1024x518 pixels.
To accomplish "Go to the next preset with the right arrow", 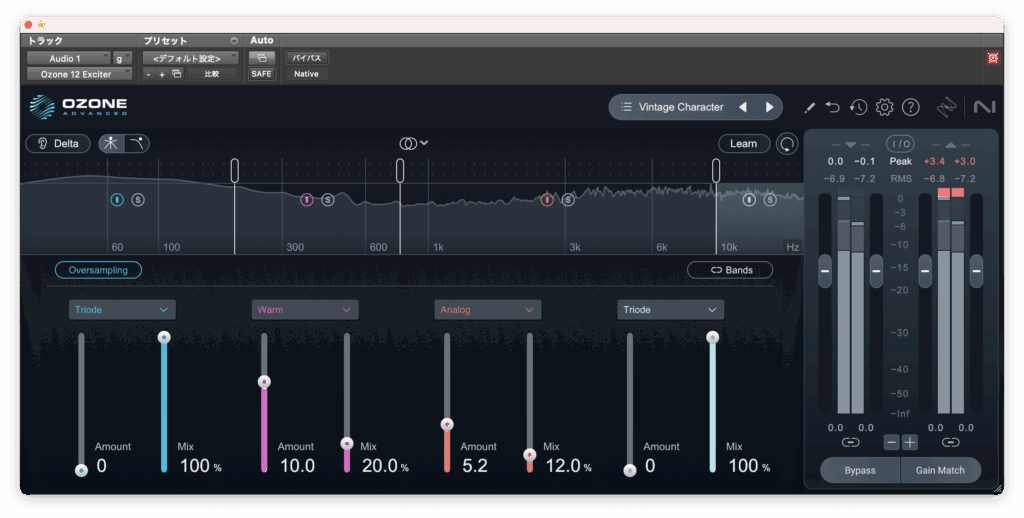I will tap(769, 107).
